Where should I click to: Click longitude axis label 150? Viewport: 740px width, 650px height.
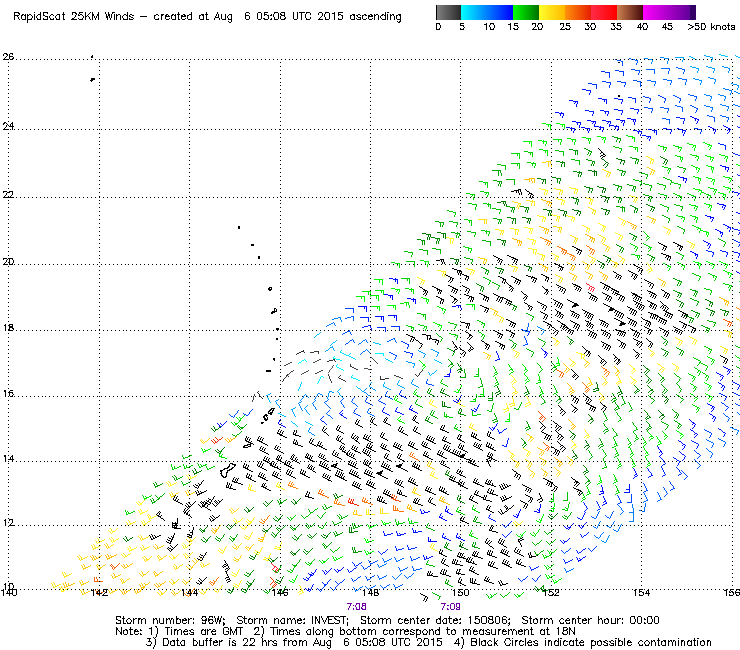[461, 593]
